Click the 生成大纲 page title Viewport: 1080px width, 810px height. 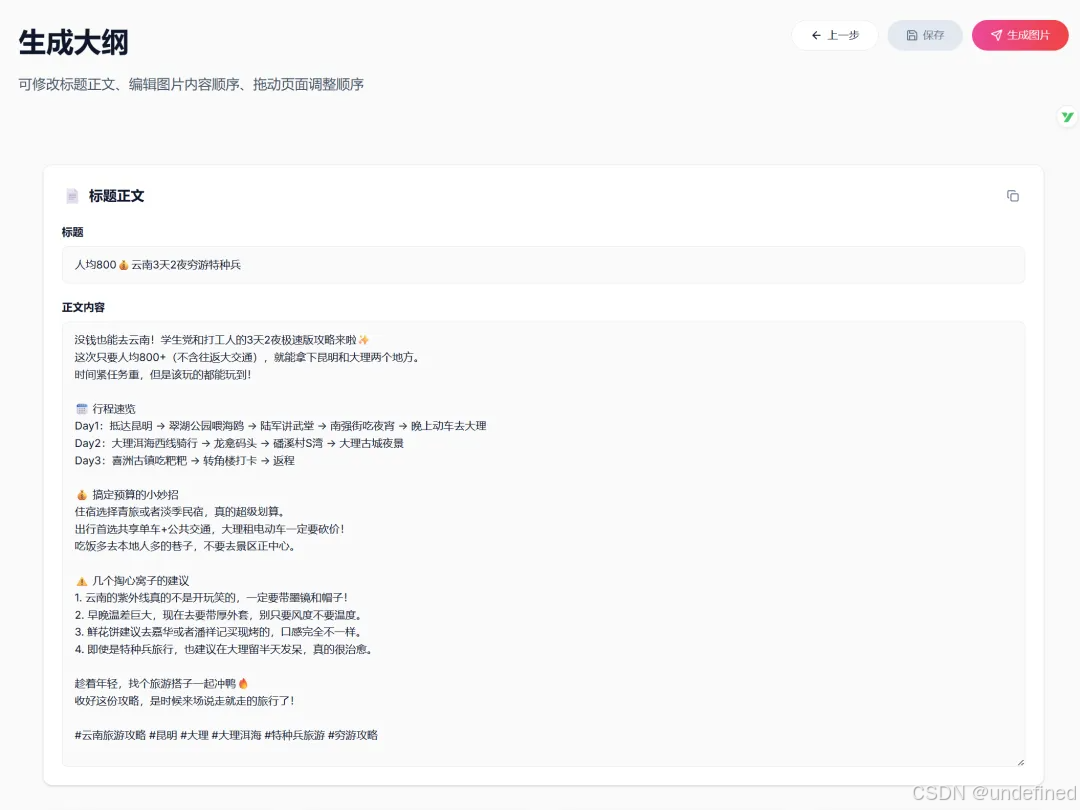(74, 43)
